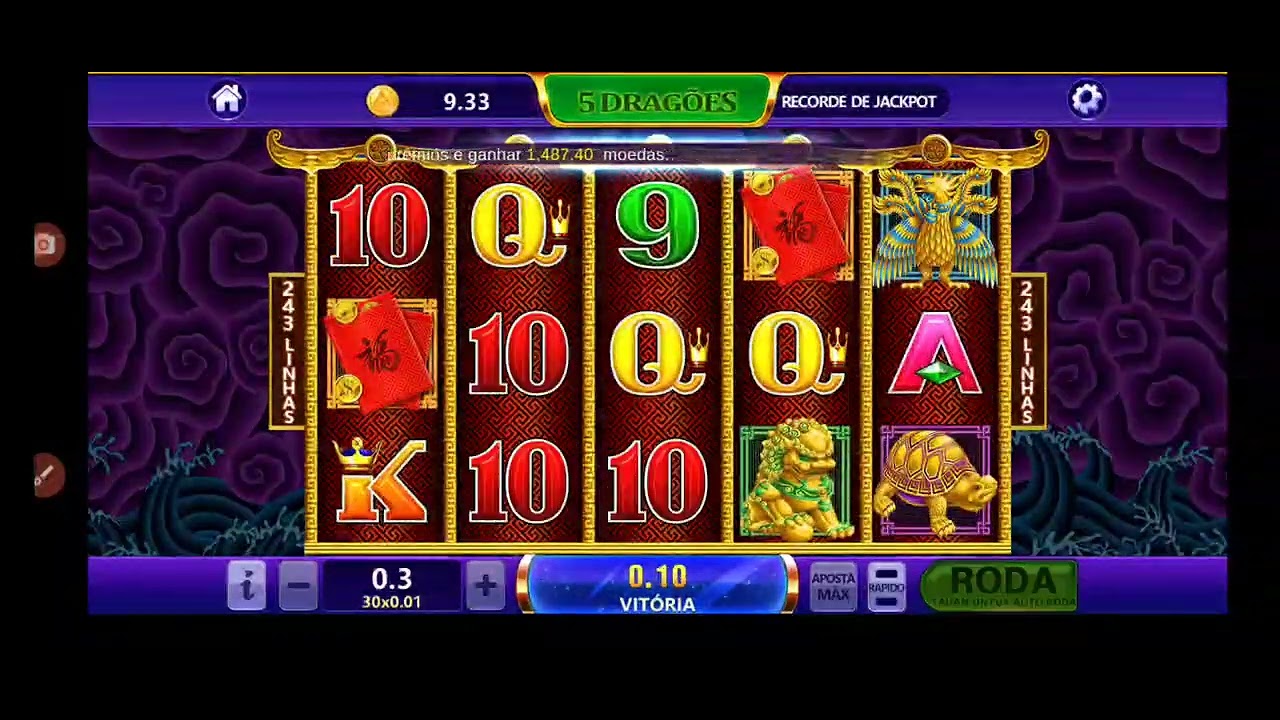Click the 0.3 bet amount display
Screen dimensions: 1280x720
pyautogui.click(x=391, y=587)
